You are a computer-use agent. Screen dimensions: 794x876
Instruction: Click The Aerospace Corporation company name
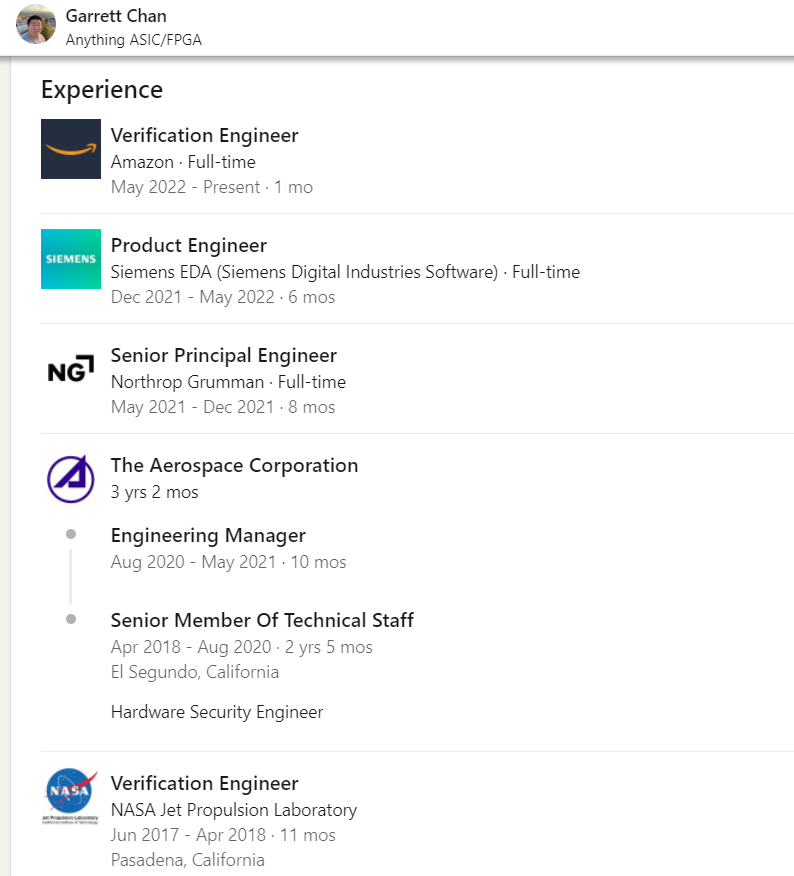tap(234, 465)
